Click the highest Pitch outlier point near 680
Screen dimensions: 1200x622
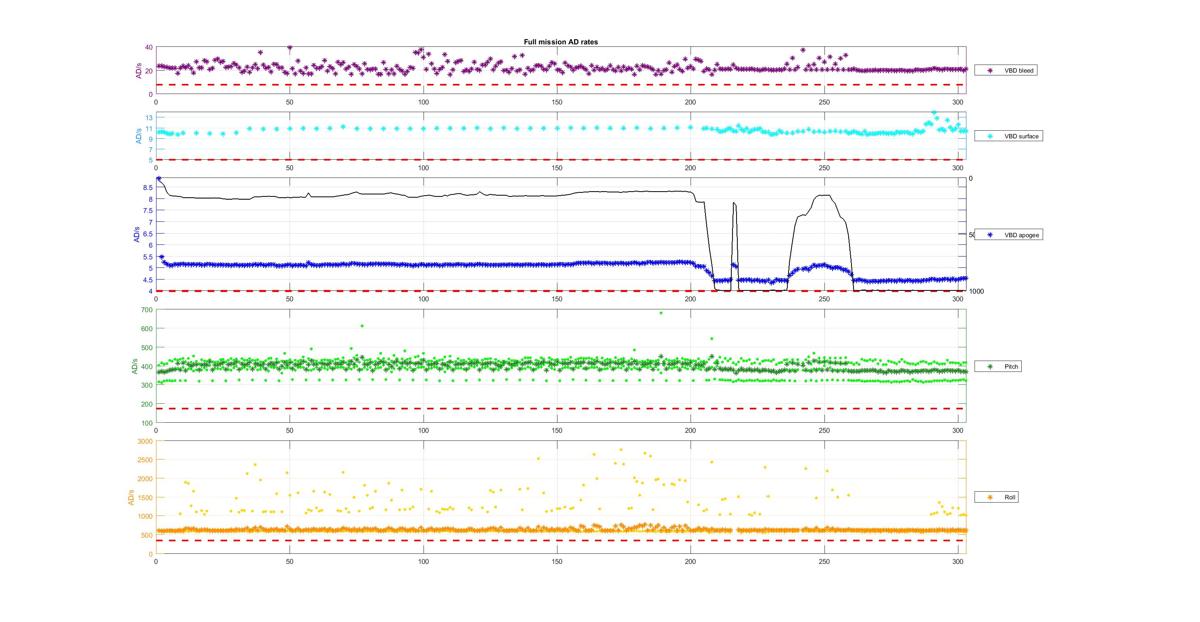660,313
